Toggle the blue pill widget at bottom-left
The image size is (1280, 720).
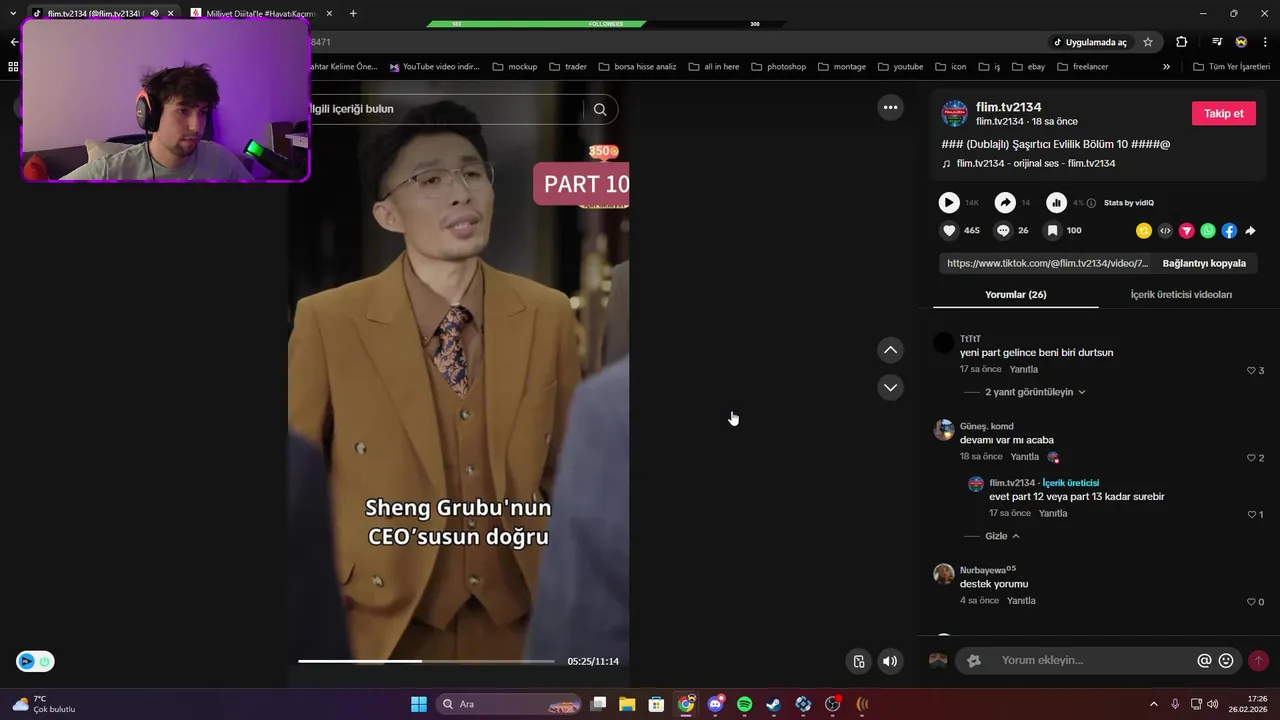coord(35,661)
